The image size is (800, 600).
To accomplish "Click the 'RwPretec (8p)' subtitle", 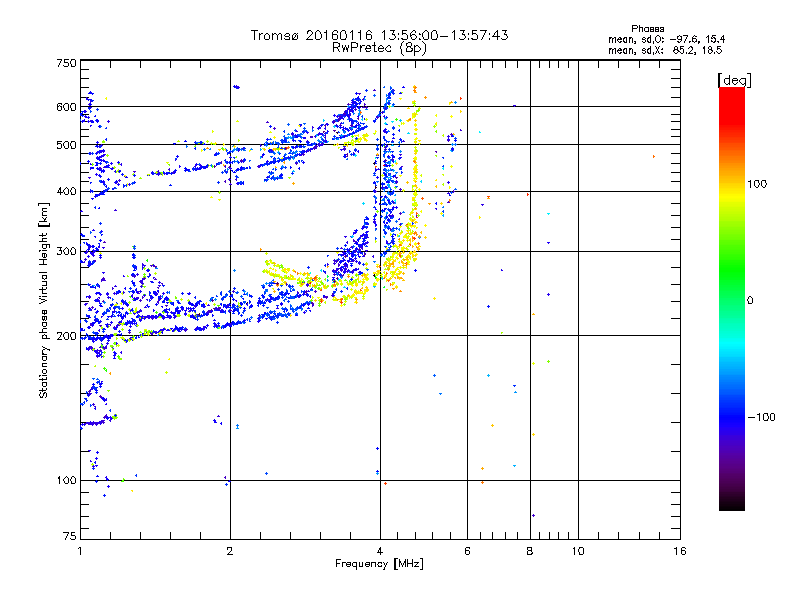I will click(379, 48).
